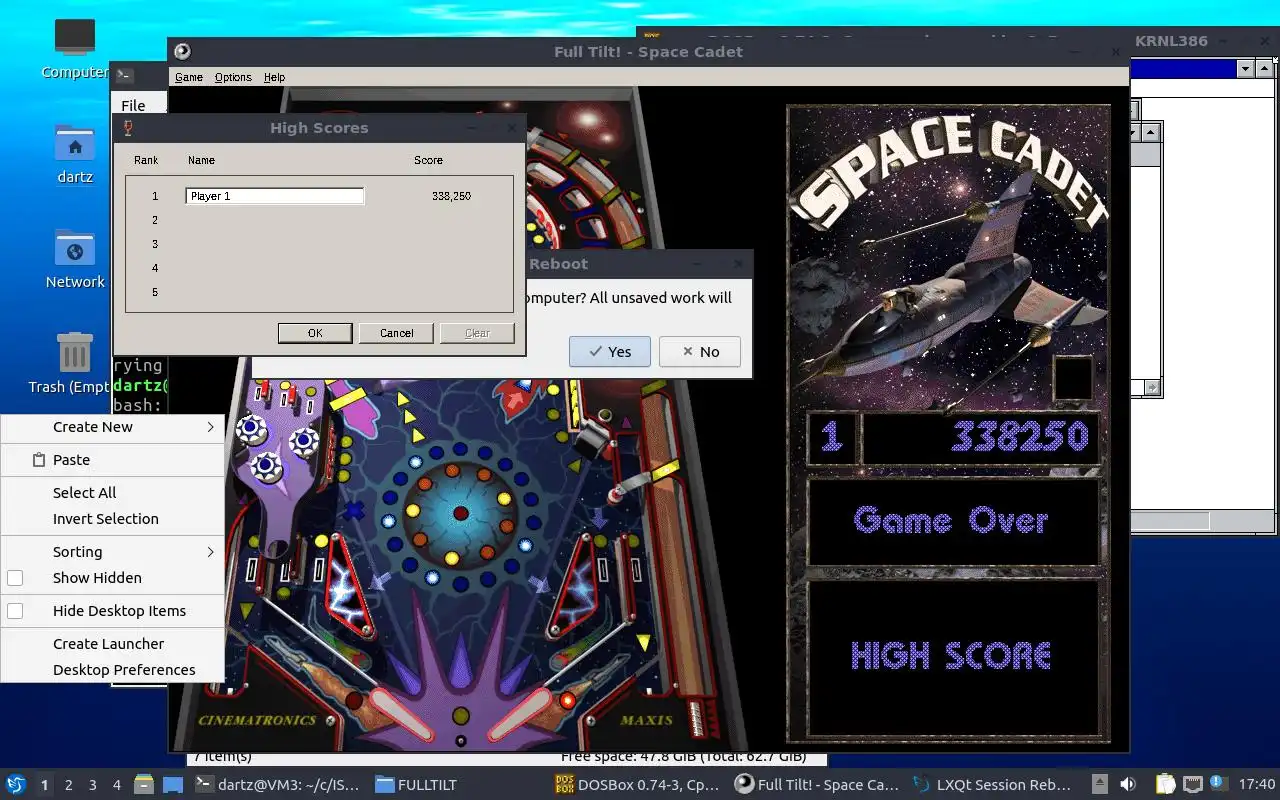The height and width of the screenshot is (800, 1280).
Task: Switch to virtual desktop 3
Action: (x=93, y=785)
